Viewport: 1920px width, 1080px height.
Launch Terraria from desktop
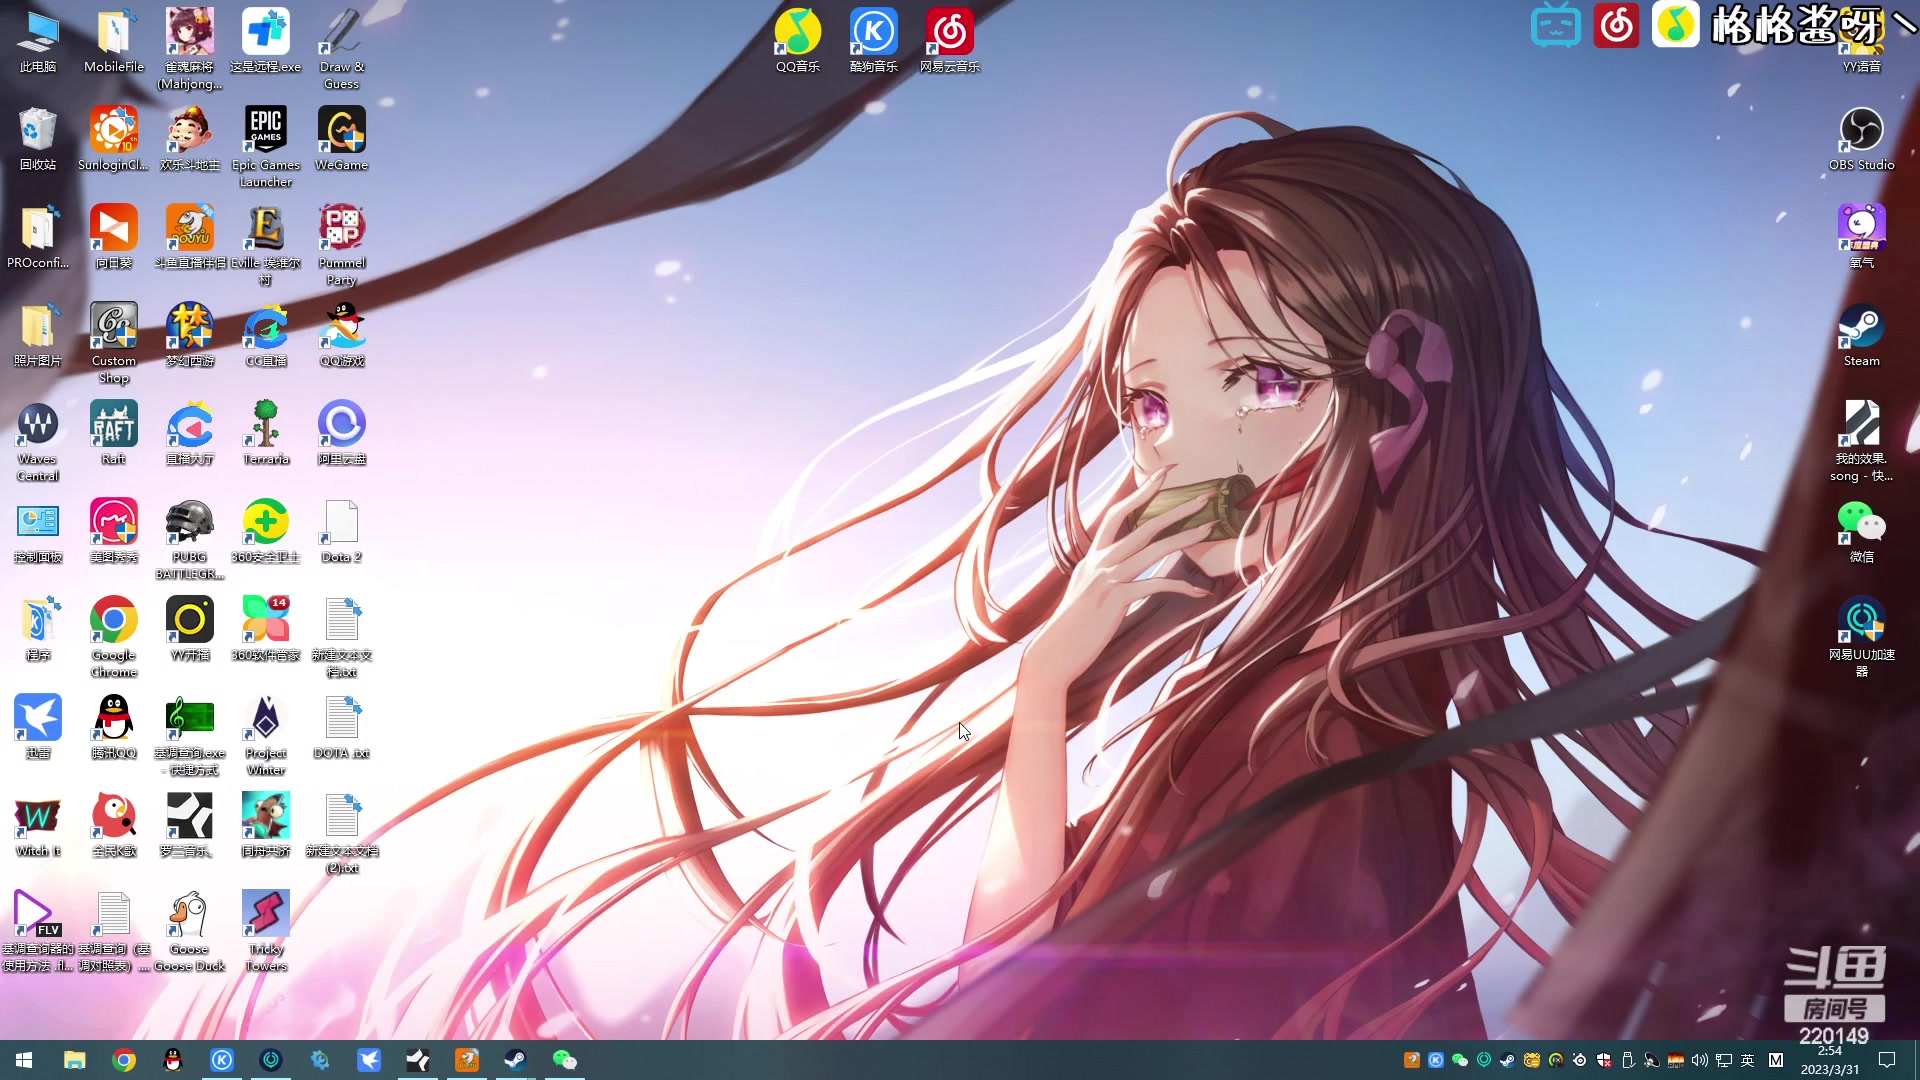pos(266,432)
